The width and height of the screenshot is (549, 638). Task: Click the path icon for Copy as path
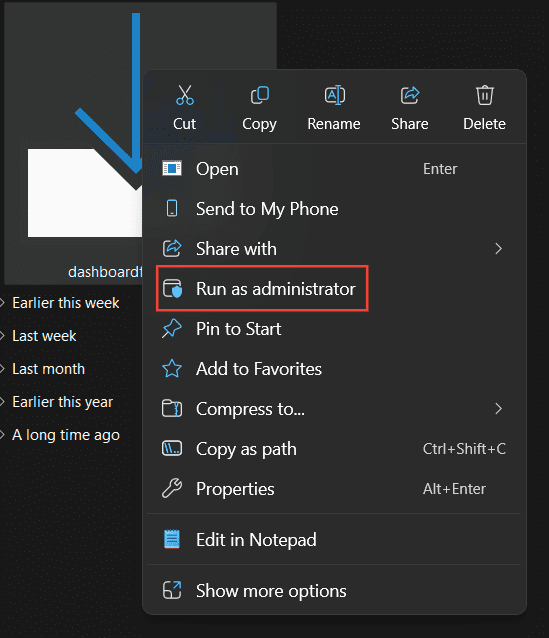point(172,448)
